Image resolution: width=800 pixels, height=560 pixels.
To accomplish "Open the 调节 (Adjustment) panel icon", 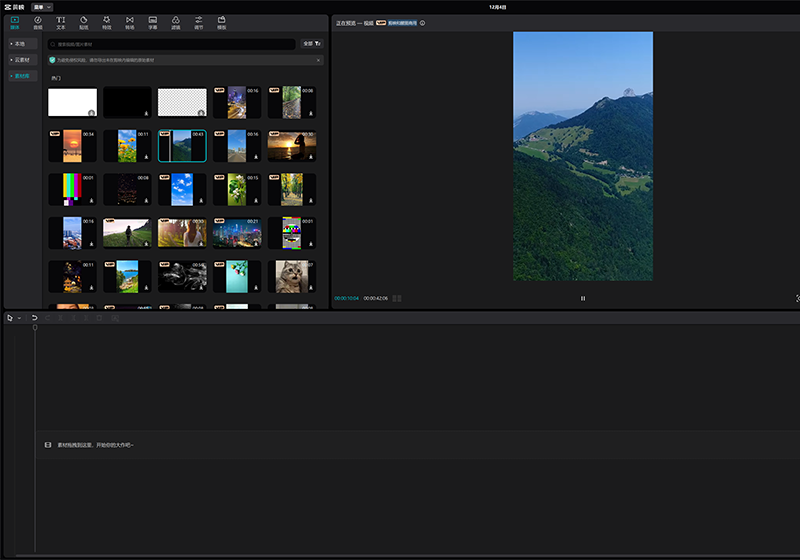I will 199,21.
